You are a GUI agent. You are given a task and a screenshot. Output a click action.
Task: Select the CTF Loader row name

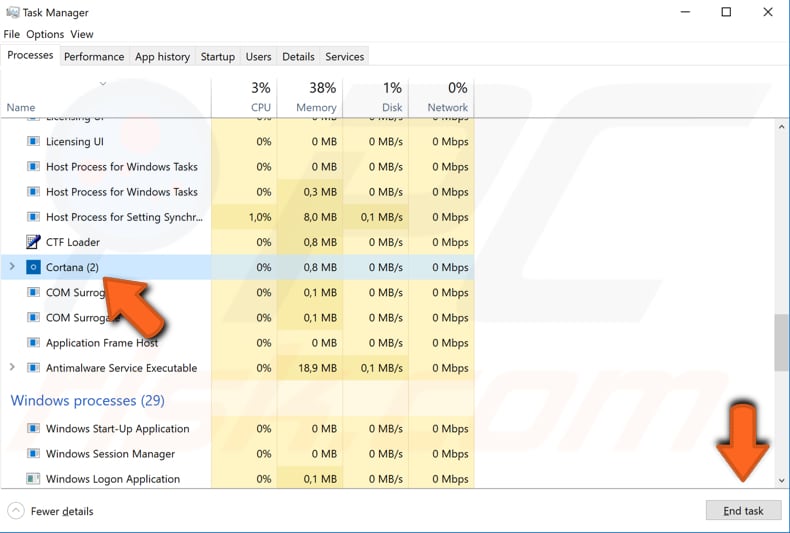[x=73, y=242]
